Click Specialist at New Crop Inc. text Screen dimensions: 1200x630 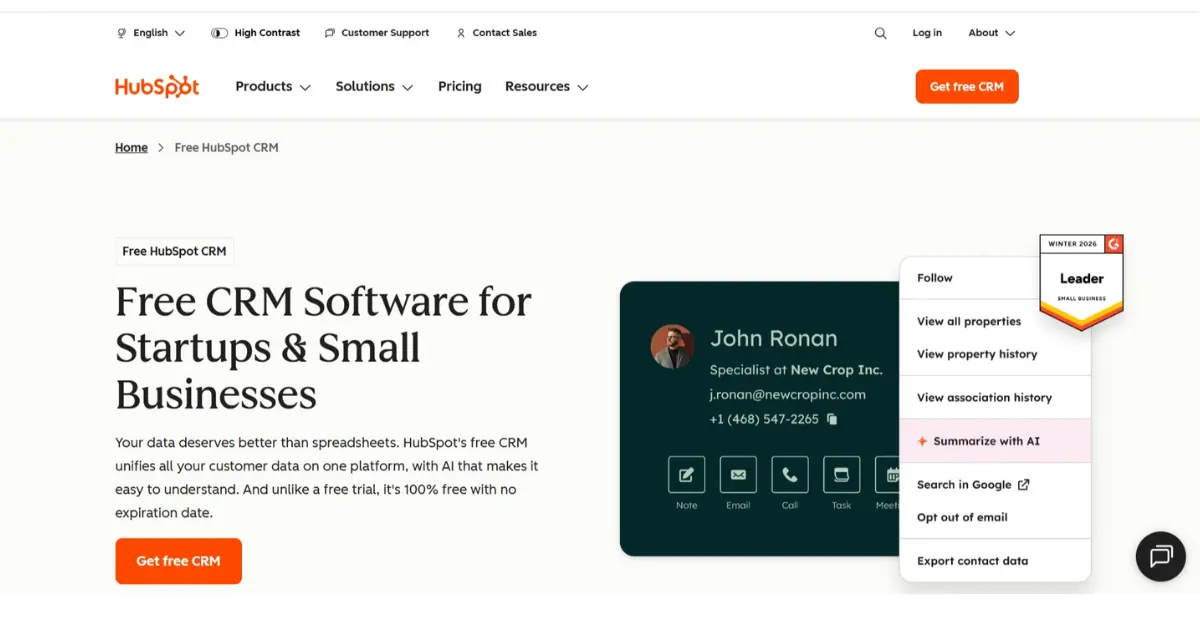tap(796, 370)
